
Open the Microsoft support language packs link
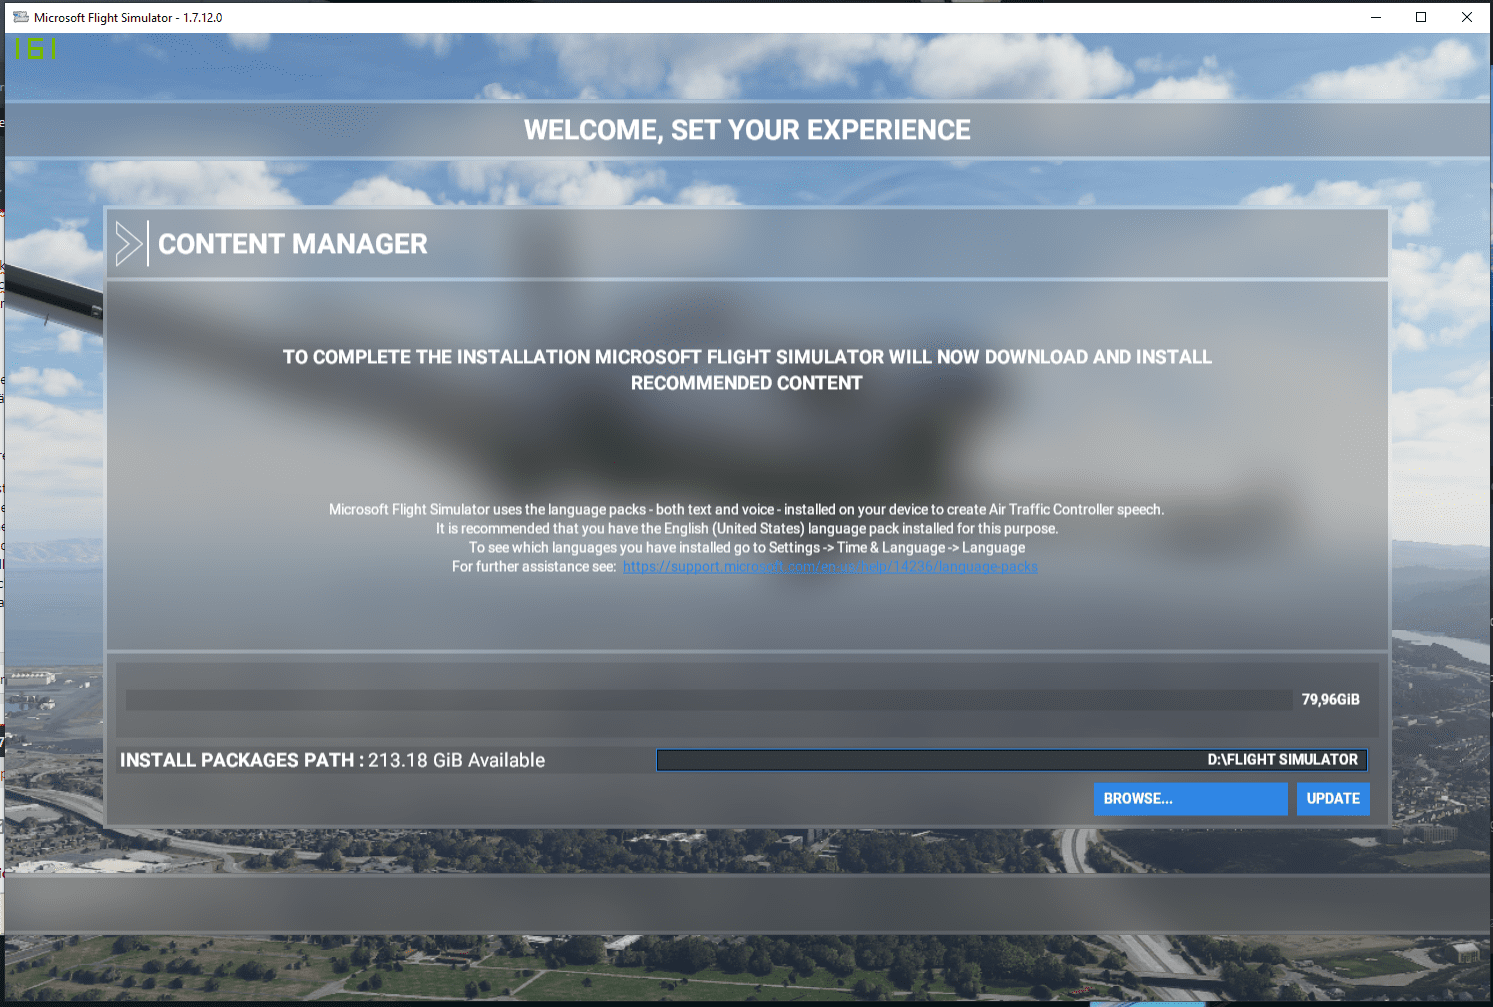pyautogui.click(x=830, y=567)
